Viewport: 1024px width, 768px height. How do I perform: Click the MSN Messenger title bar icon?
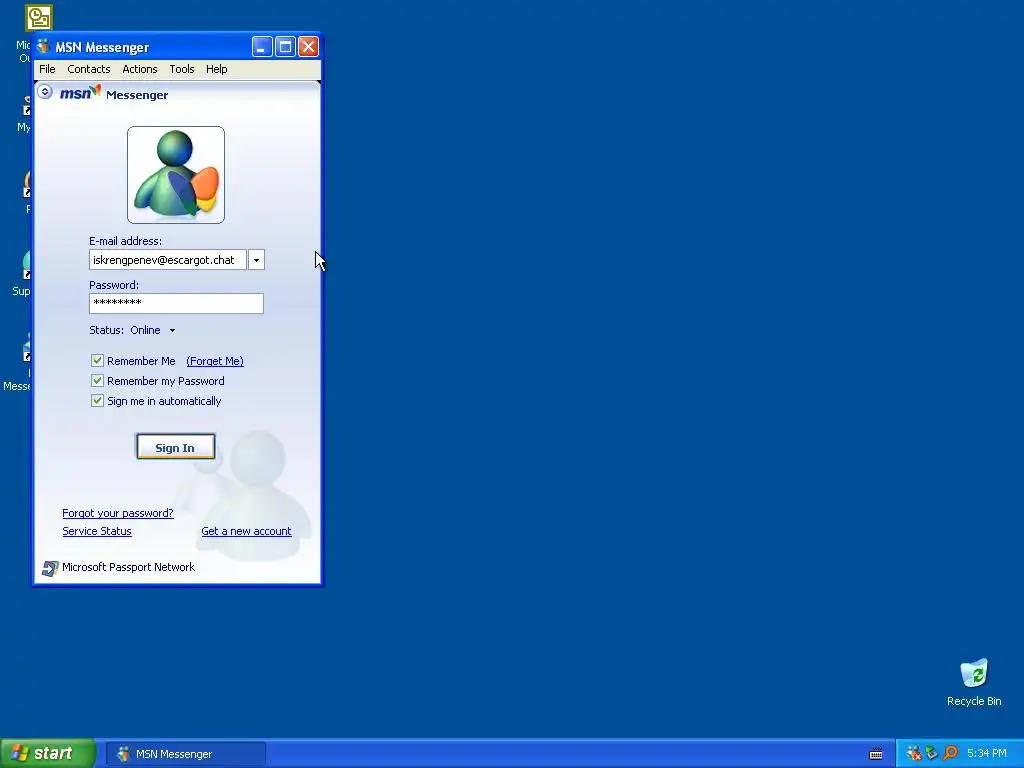44,46
